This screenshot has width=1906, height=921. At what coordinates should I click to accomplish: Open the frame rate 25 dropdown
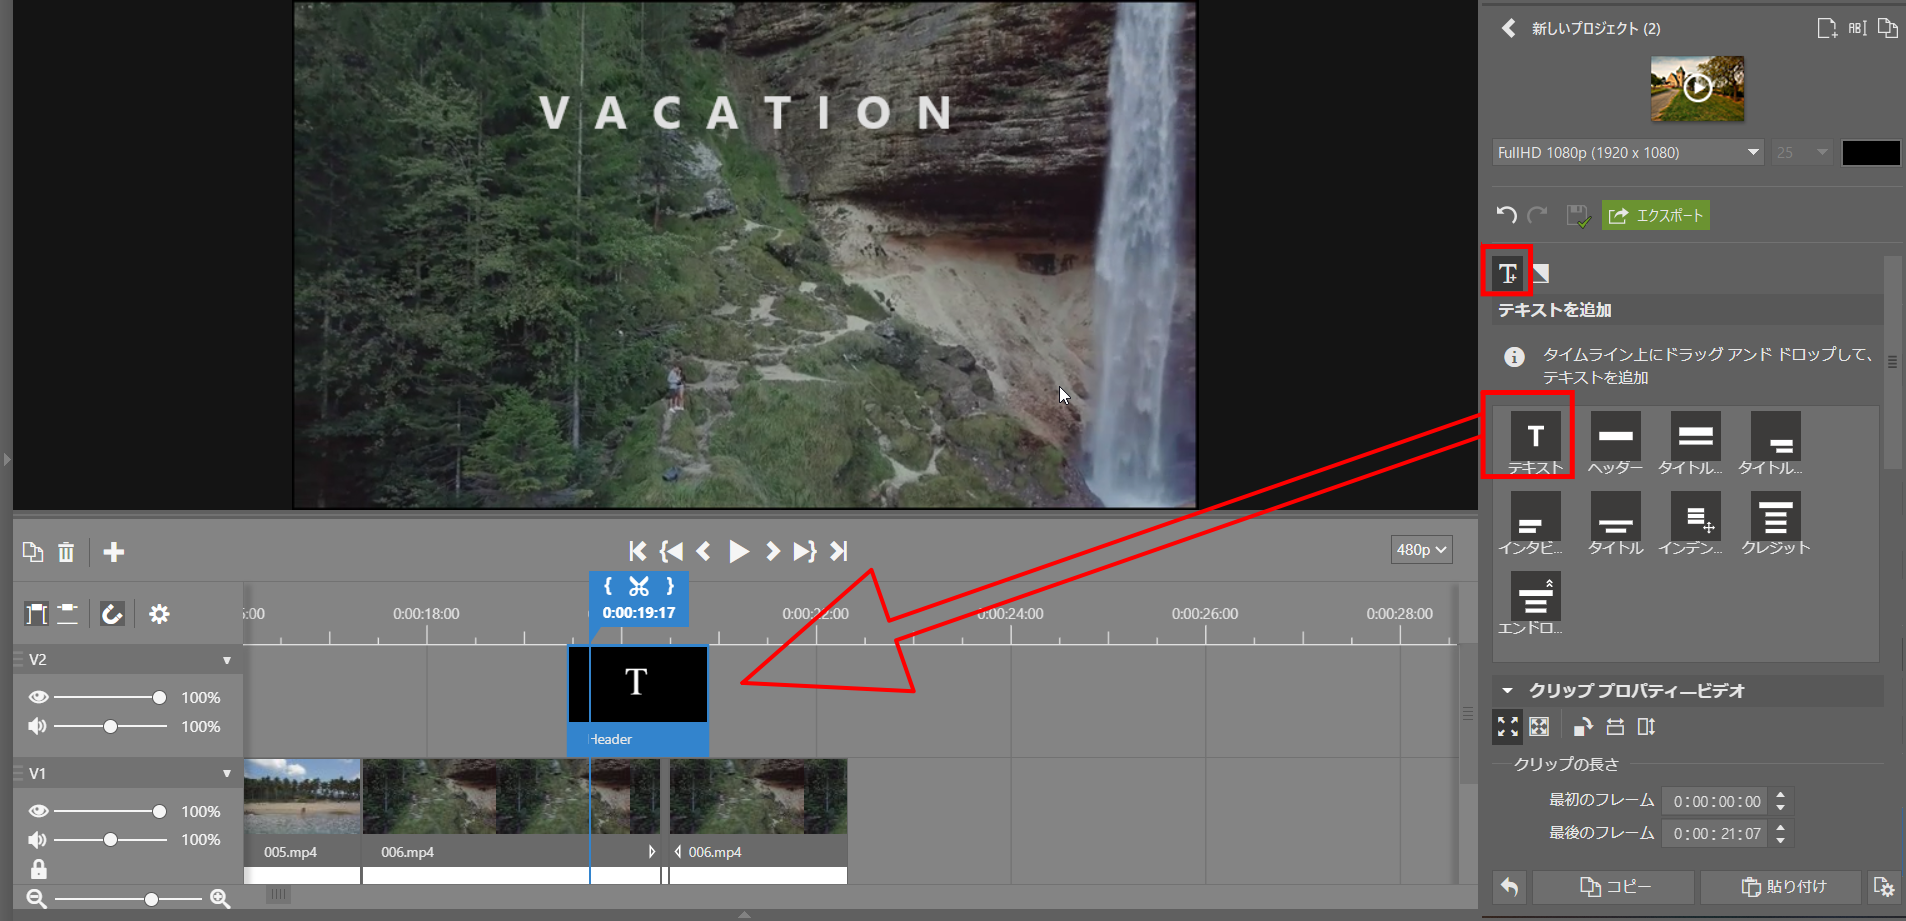pyautogui.click(x=1801, y=152)
